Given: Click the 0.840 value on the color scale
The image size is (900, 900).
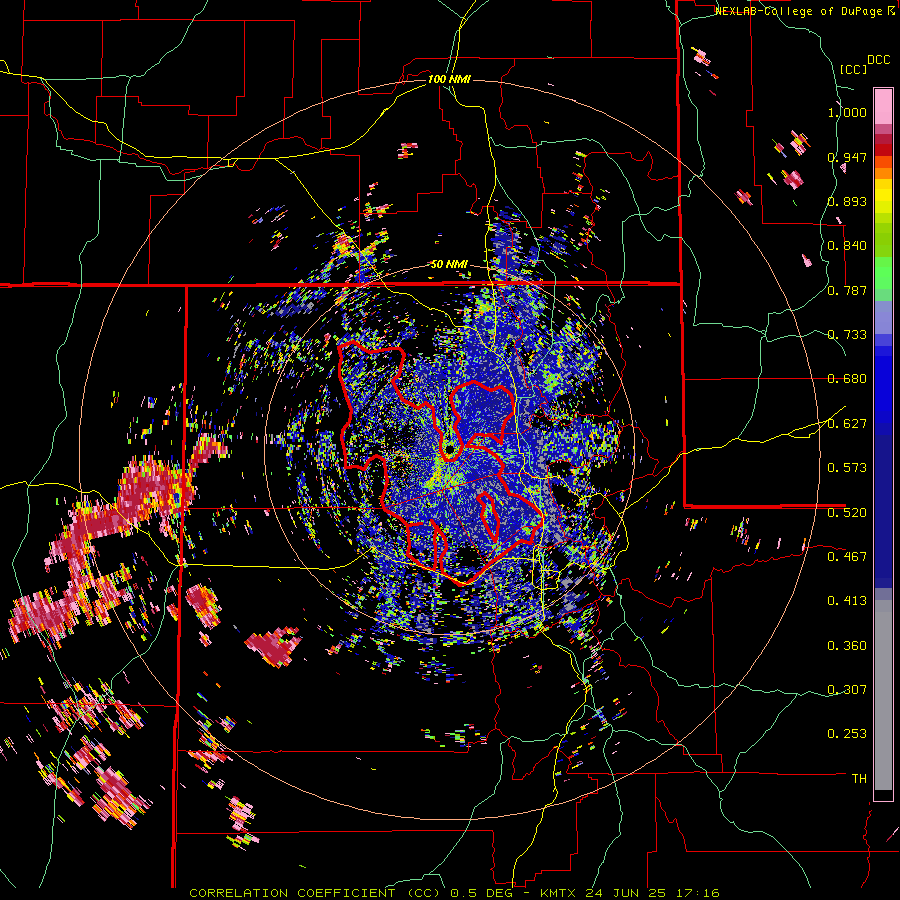Looking at the screenshot, I should tap(847, 246).
